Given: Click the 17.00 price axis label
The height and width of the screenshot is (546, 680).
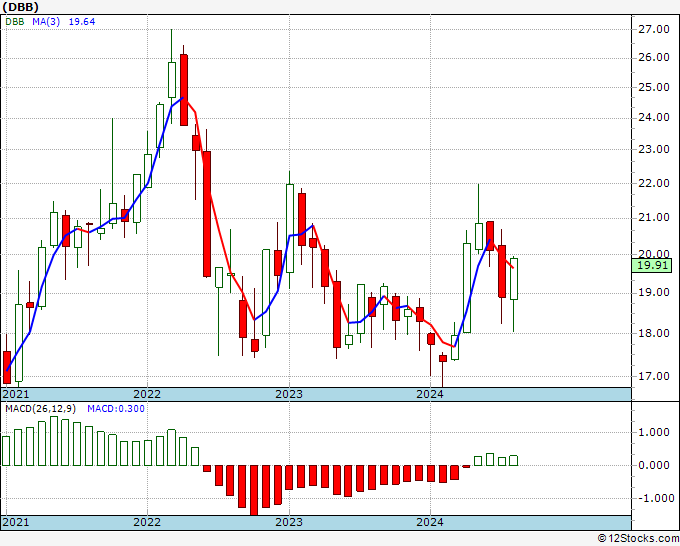Looking at the screenshot, I should [x=654, y=376].
